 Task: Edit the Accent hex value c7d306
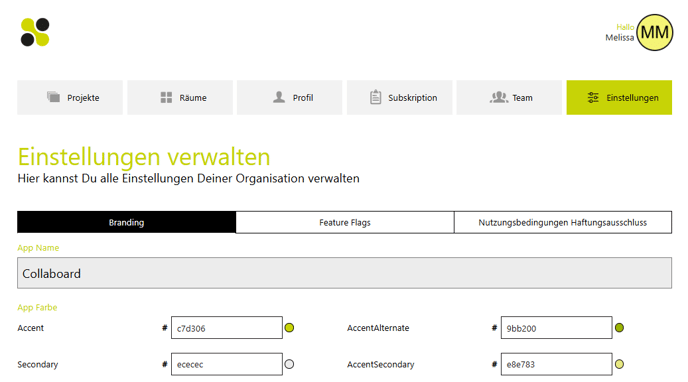pos(227,328)
